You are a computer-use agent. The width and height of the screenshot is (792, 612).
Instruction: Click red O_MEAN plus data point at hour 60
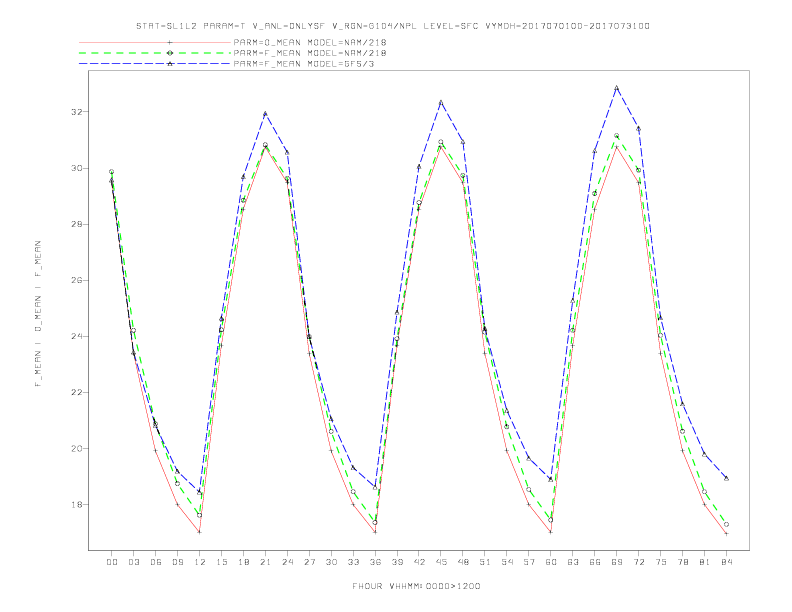click(551, 532)
